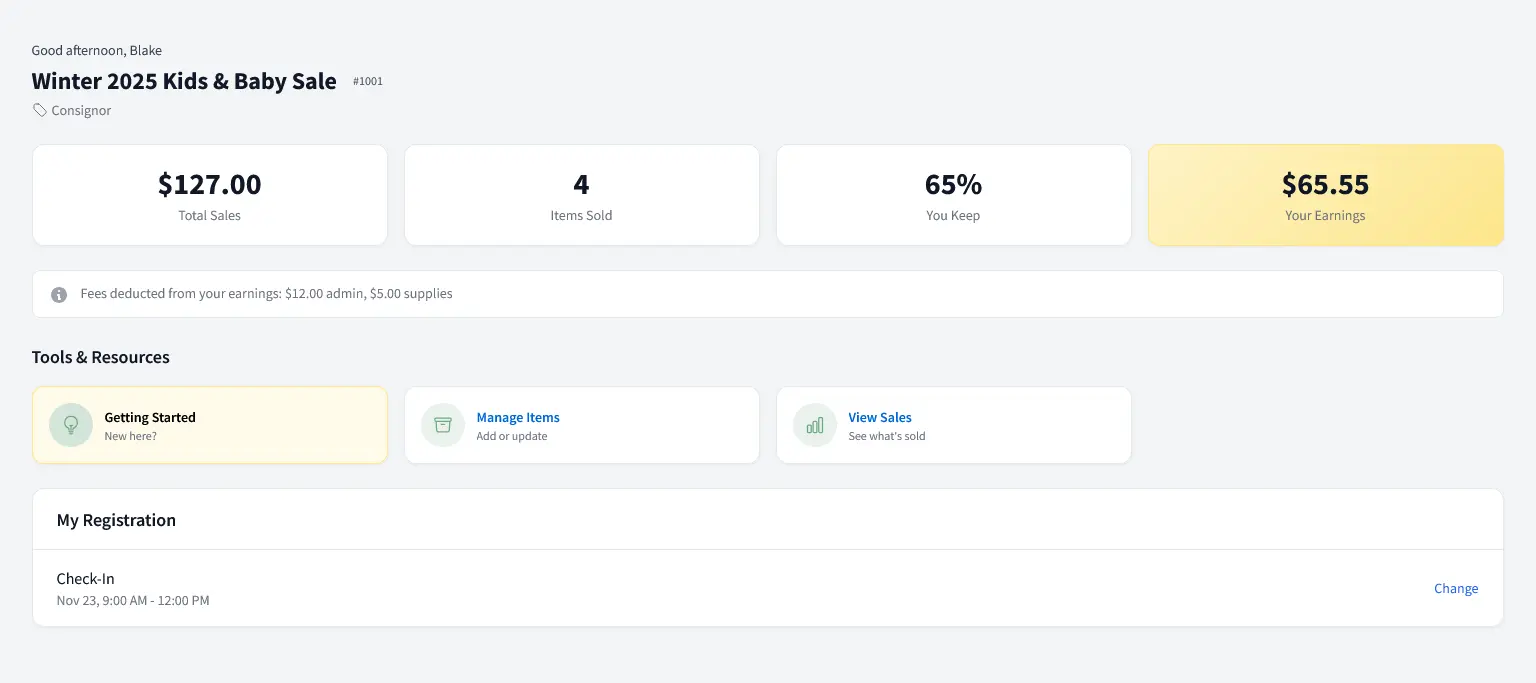
Task: Open the Getting Started card
Action: coord(209,424)
